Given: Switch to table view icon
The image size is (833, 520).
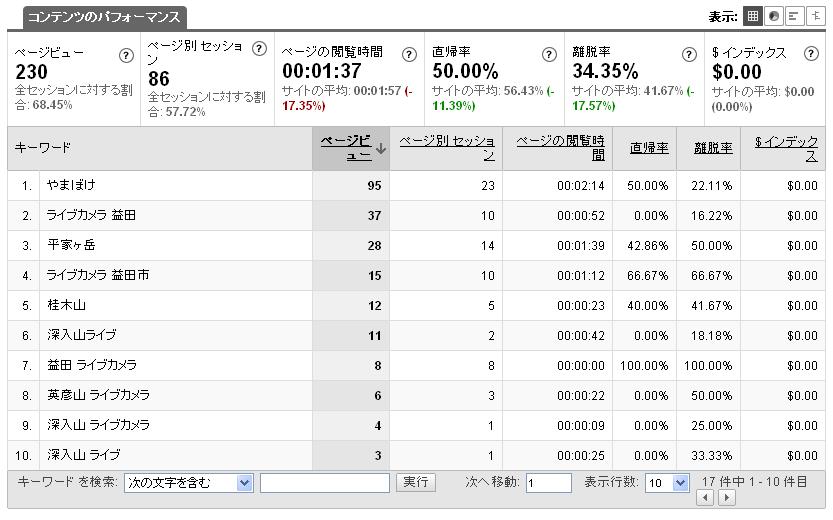Looking at the screenshot, I should pyautogui.click(x=753, y=16).
